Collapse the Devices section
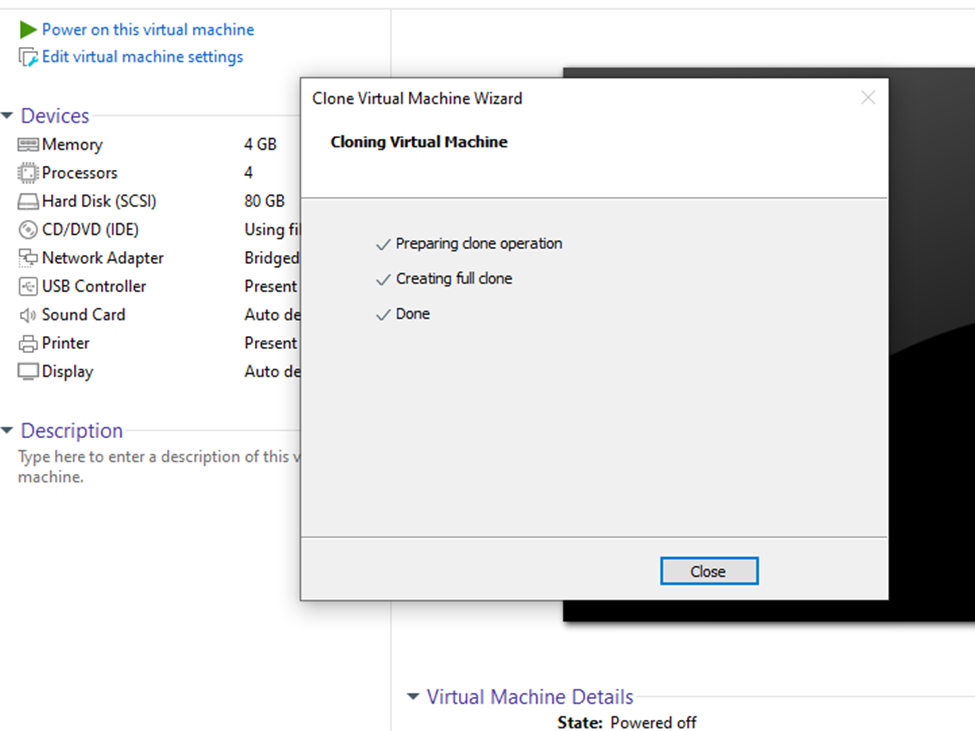Image resolution: width=975 pixels, height=731 pixels. pyautogui.click(x=8, y=116)
